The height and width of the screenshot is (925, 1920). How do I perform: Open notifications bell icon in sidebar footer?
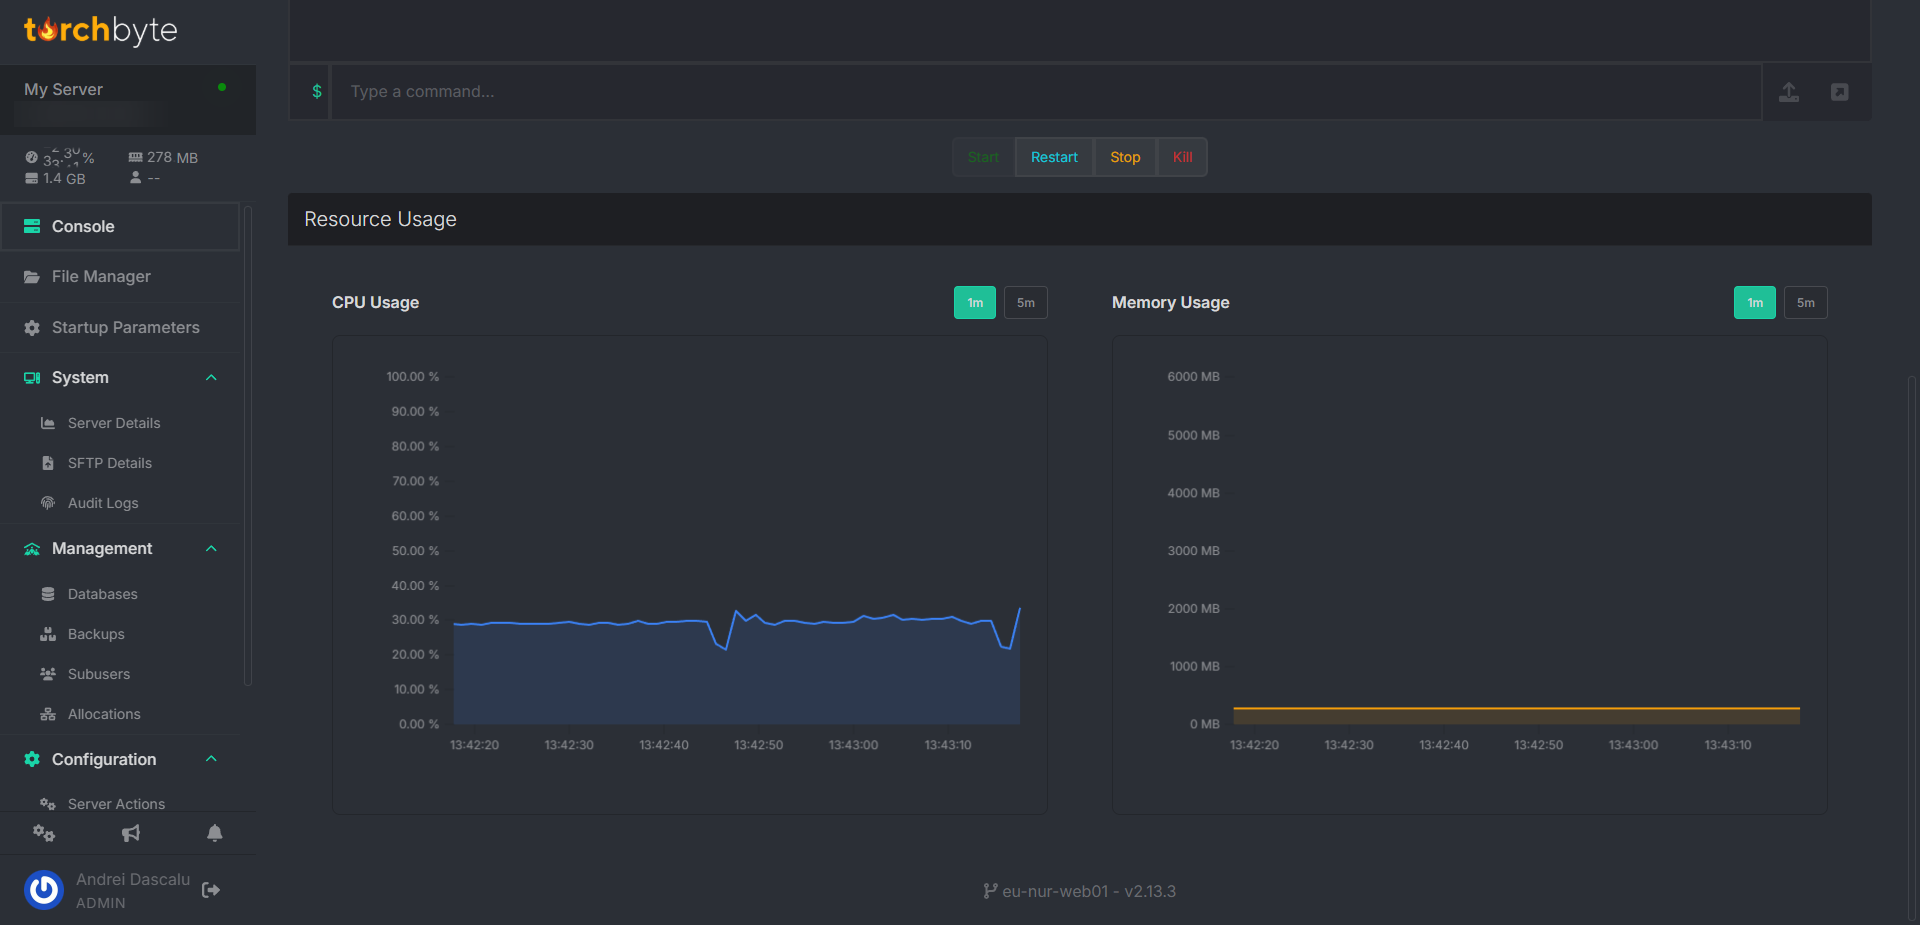(x=214, y=833)
